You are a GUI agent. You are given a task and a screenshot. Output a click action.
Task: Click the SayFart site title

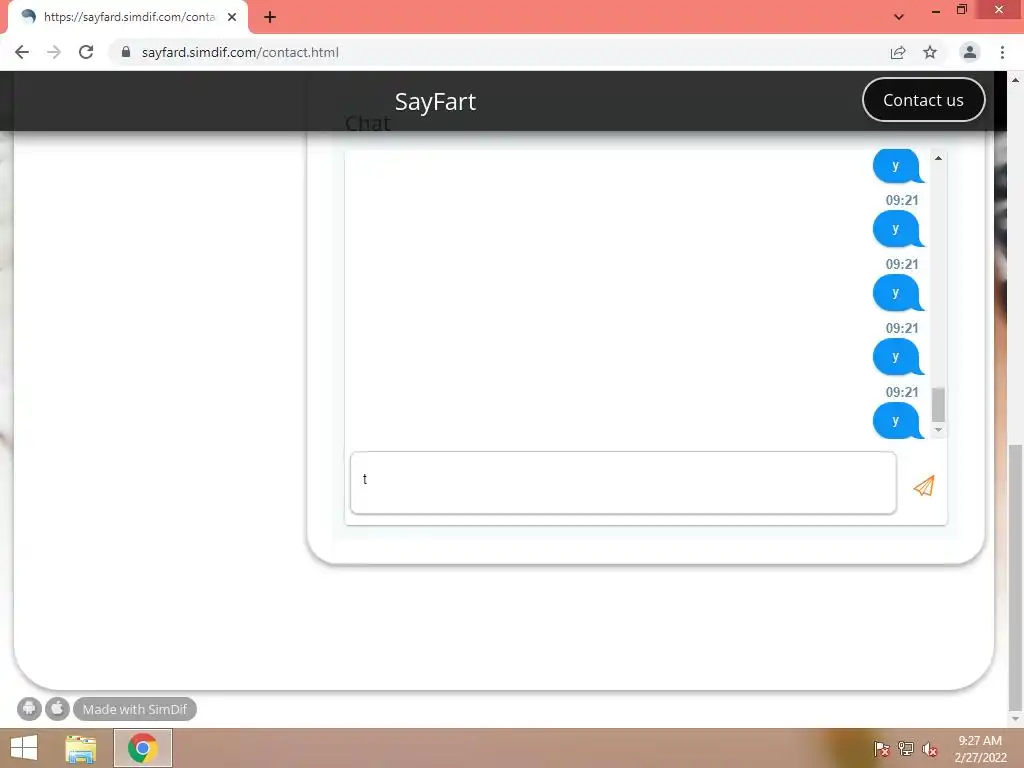pyautogui.click(x=435, y=101)
